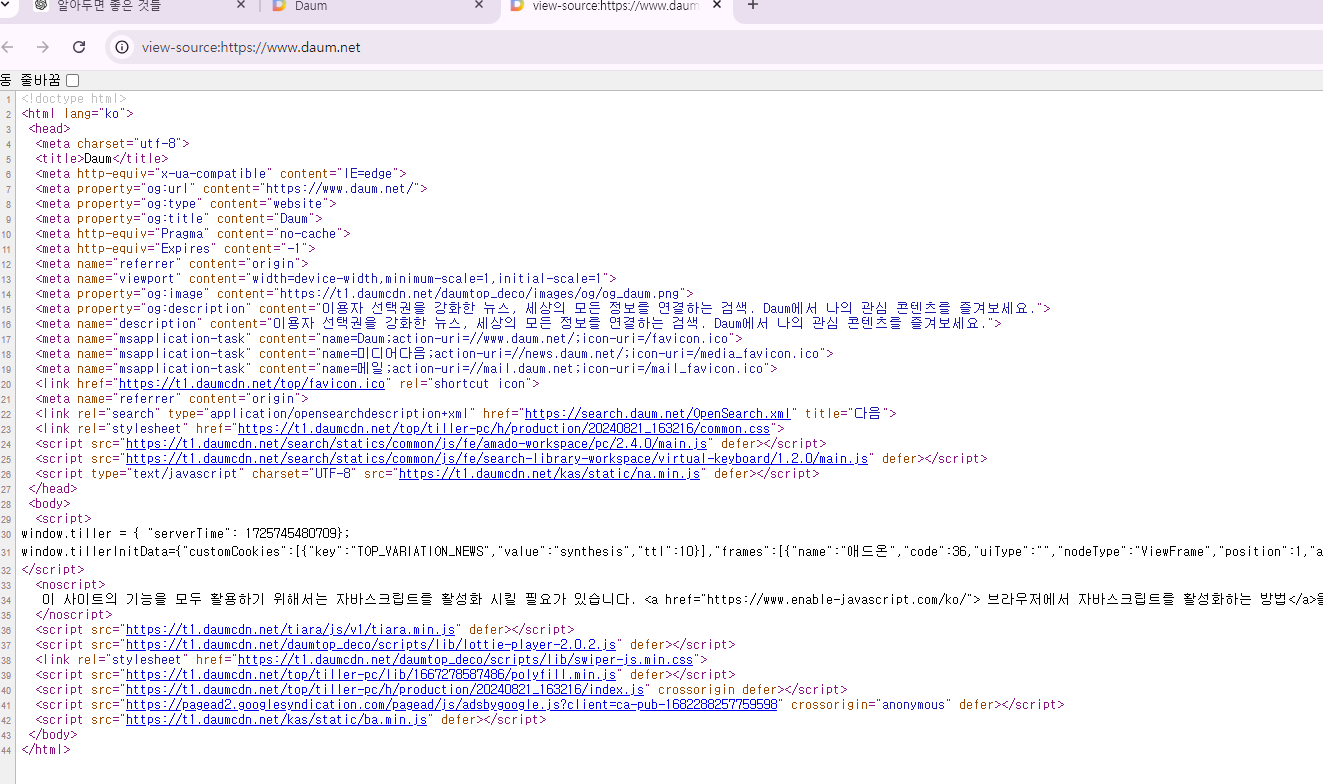Click the window.tiller serverTime line

(x=186, y=533)
